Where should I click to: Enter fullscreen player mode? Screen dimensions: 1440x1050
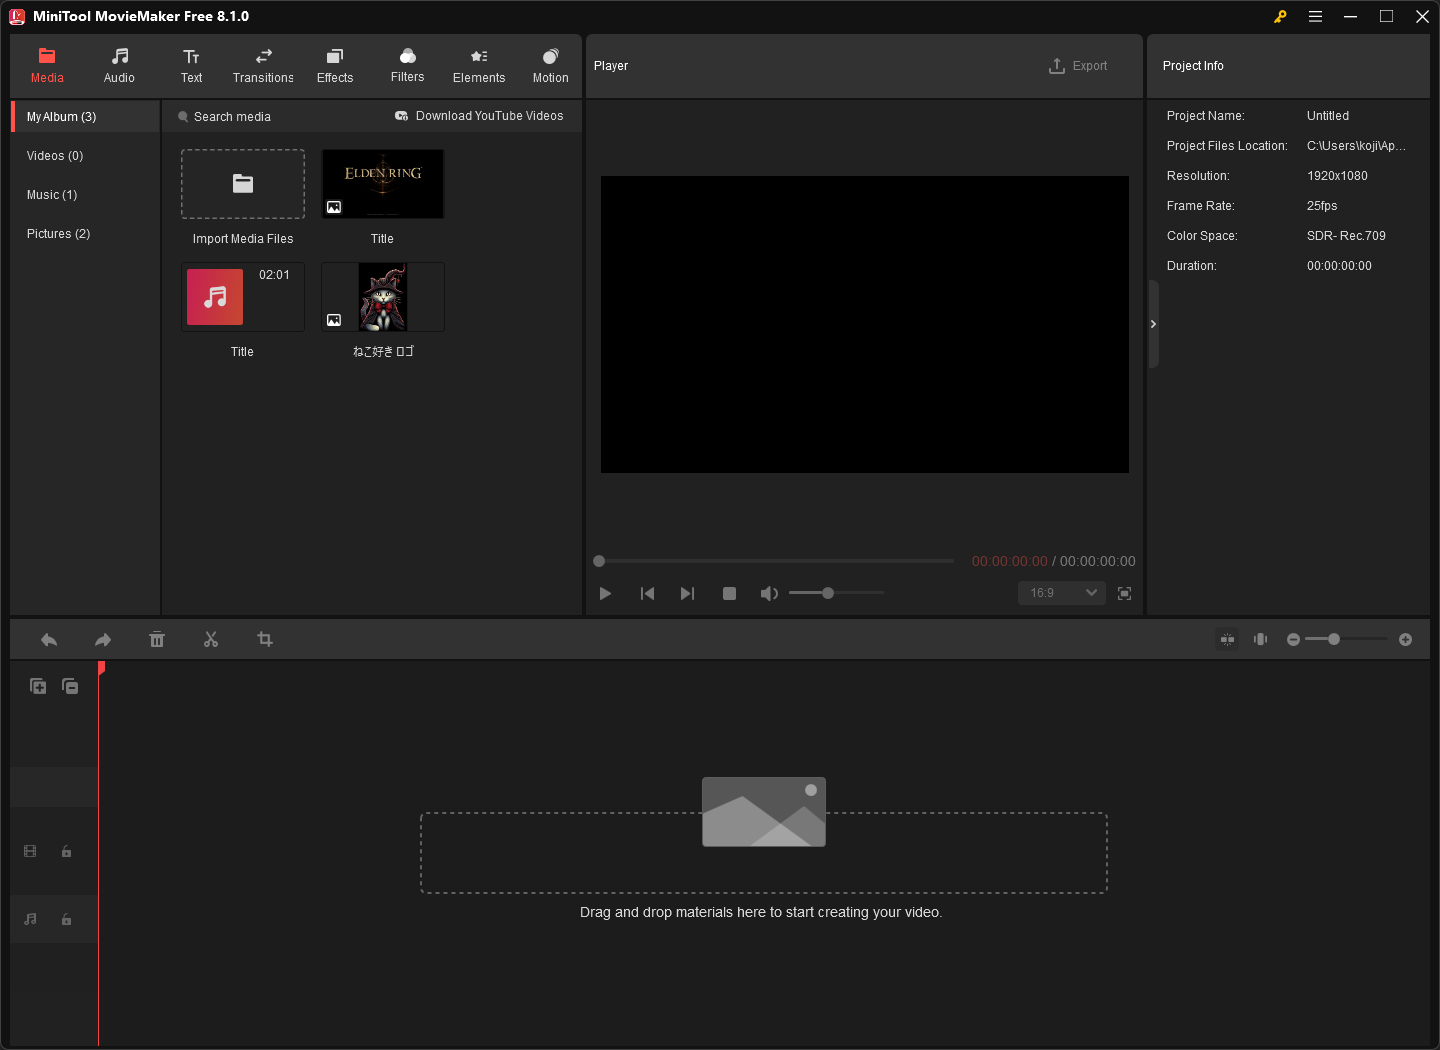tap(1124, 594)
